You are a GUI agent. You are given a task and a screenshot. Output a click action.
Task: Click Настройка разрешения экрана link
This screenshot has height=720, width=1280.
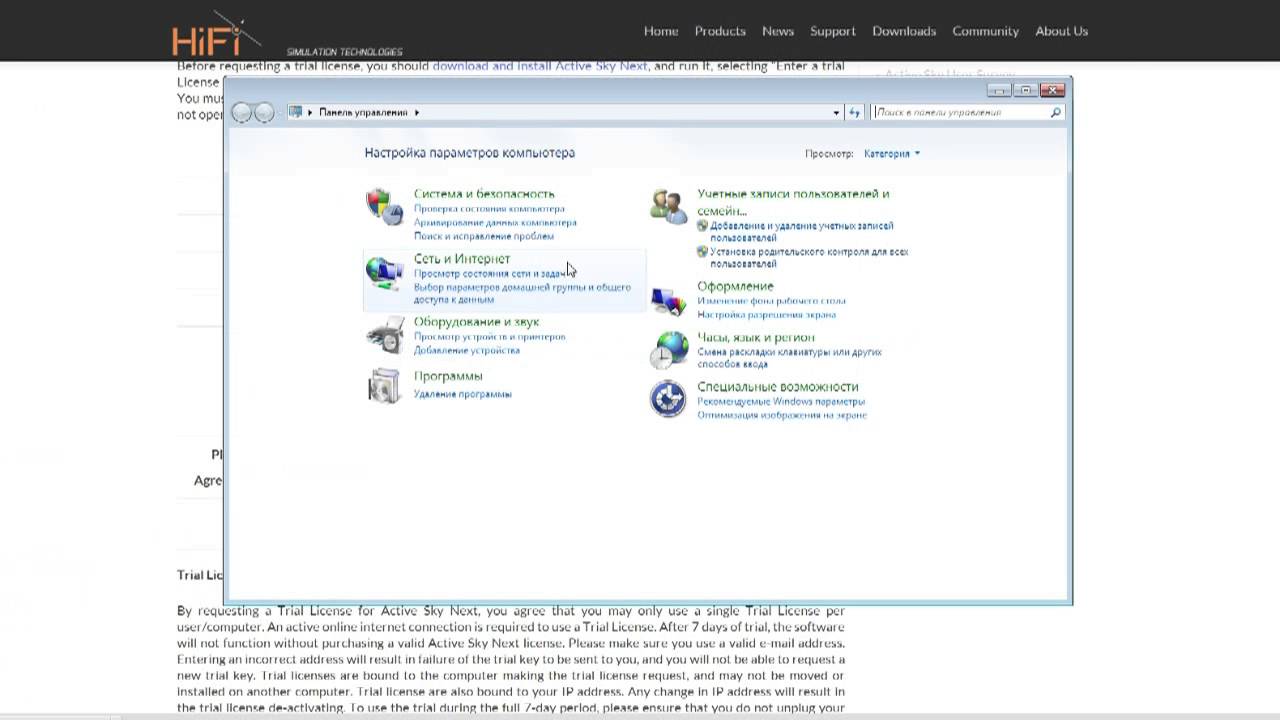coord(766,315)
